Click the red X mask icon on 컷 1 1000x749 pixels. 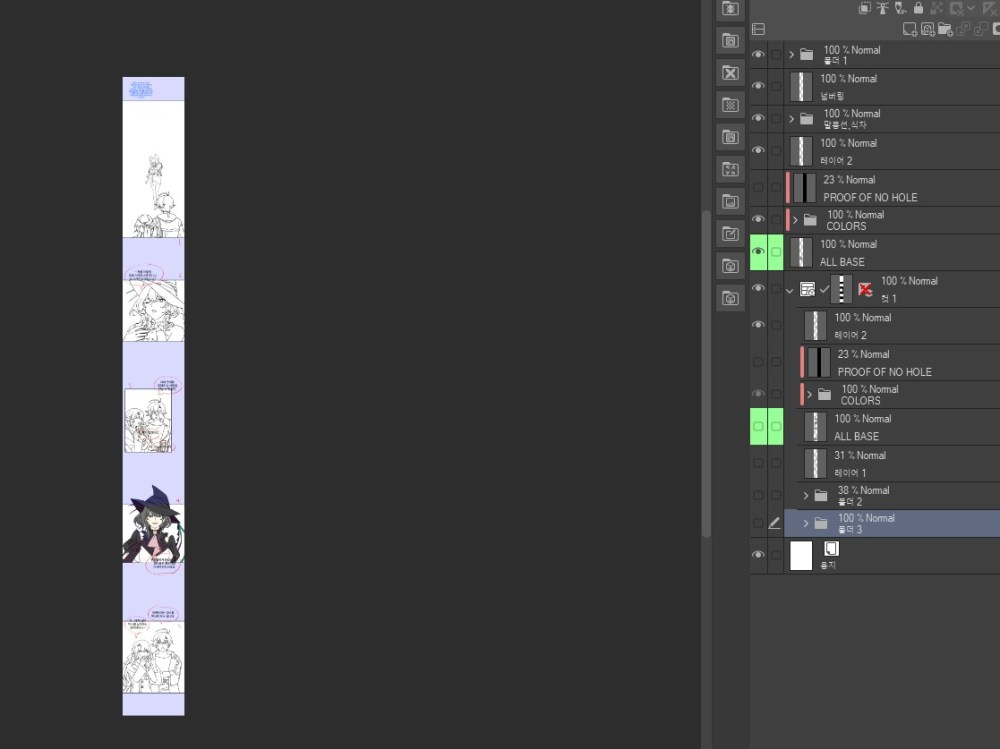(865, 290)
